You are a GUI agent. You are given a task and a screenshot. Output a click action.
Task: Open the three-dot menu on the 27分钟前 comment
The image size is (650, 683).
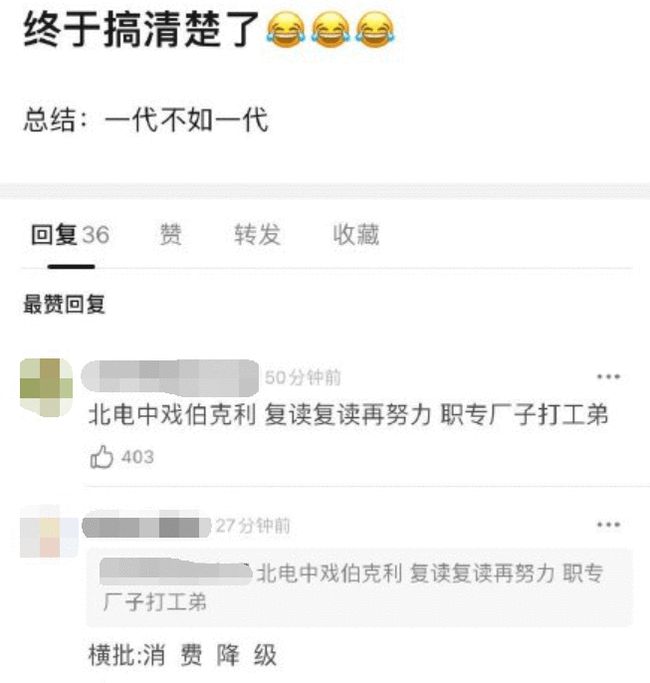[608, 524]
